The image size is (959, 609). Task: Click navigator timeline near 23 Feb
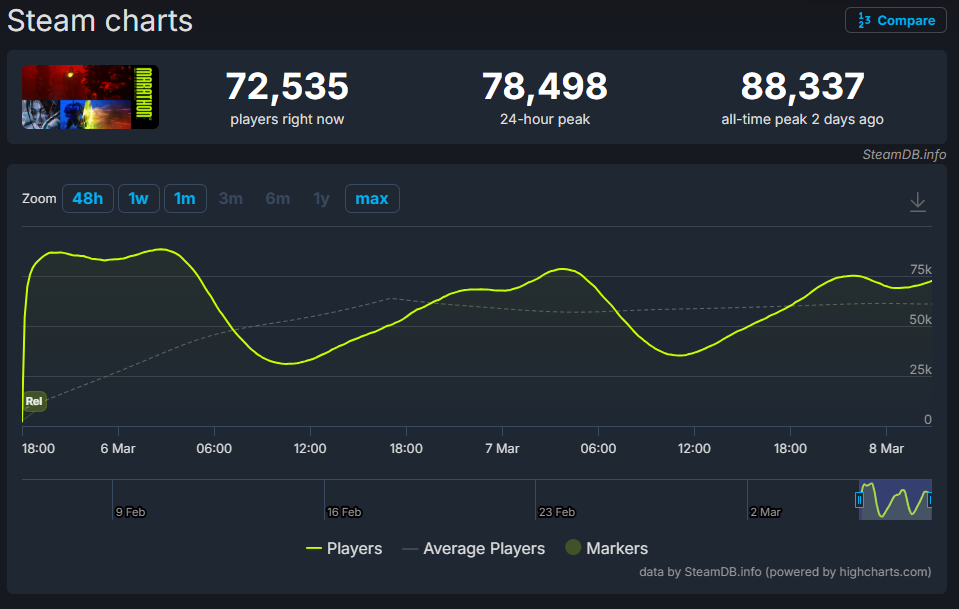(557, 512)
